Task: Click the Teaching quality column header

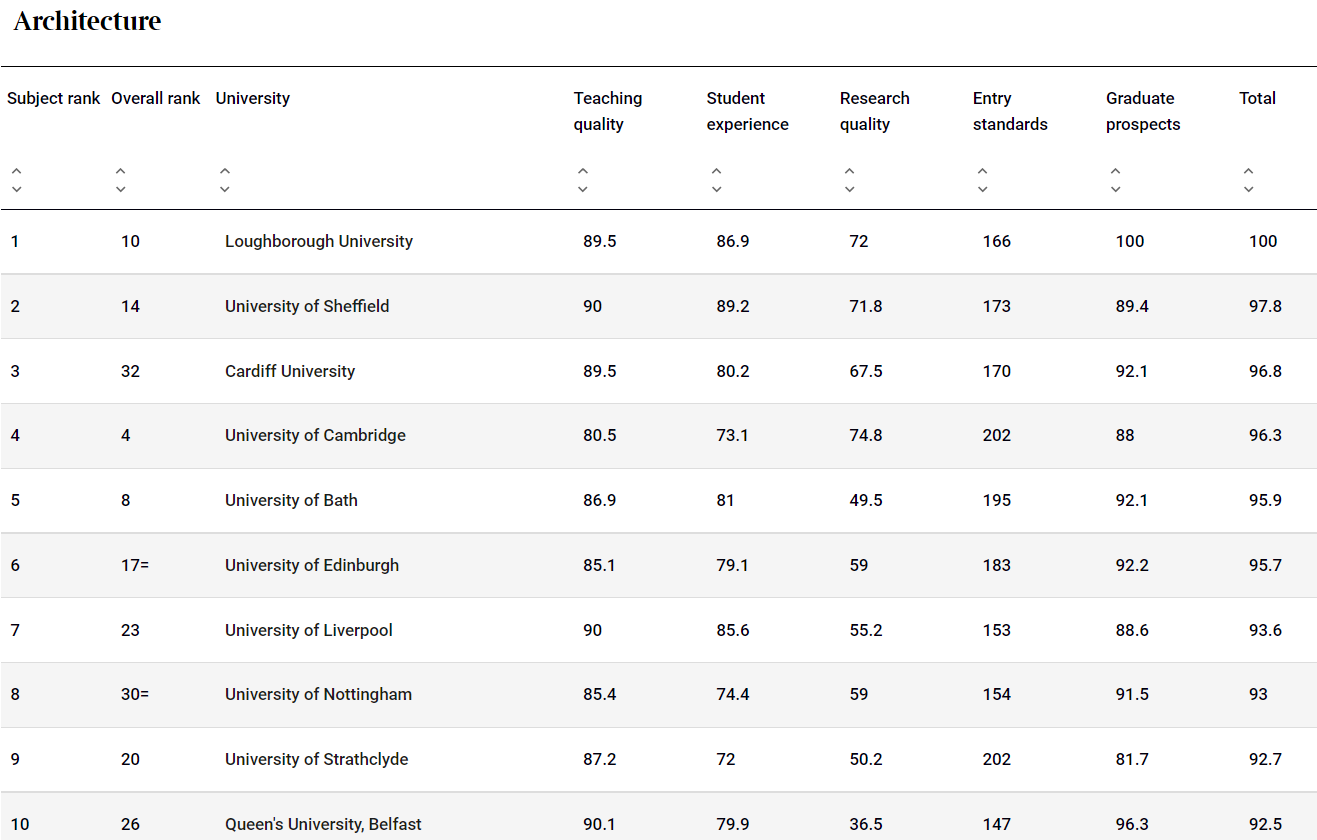Action: click(608, 111)
